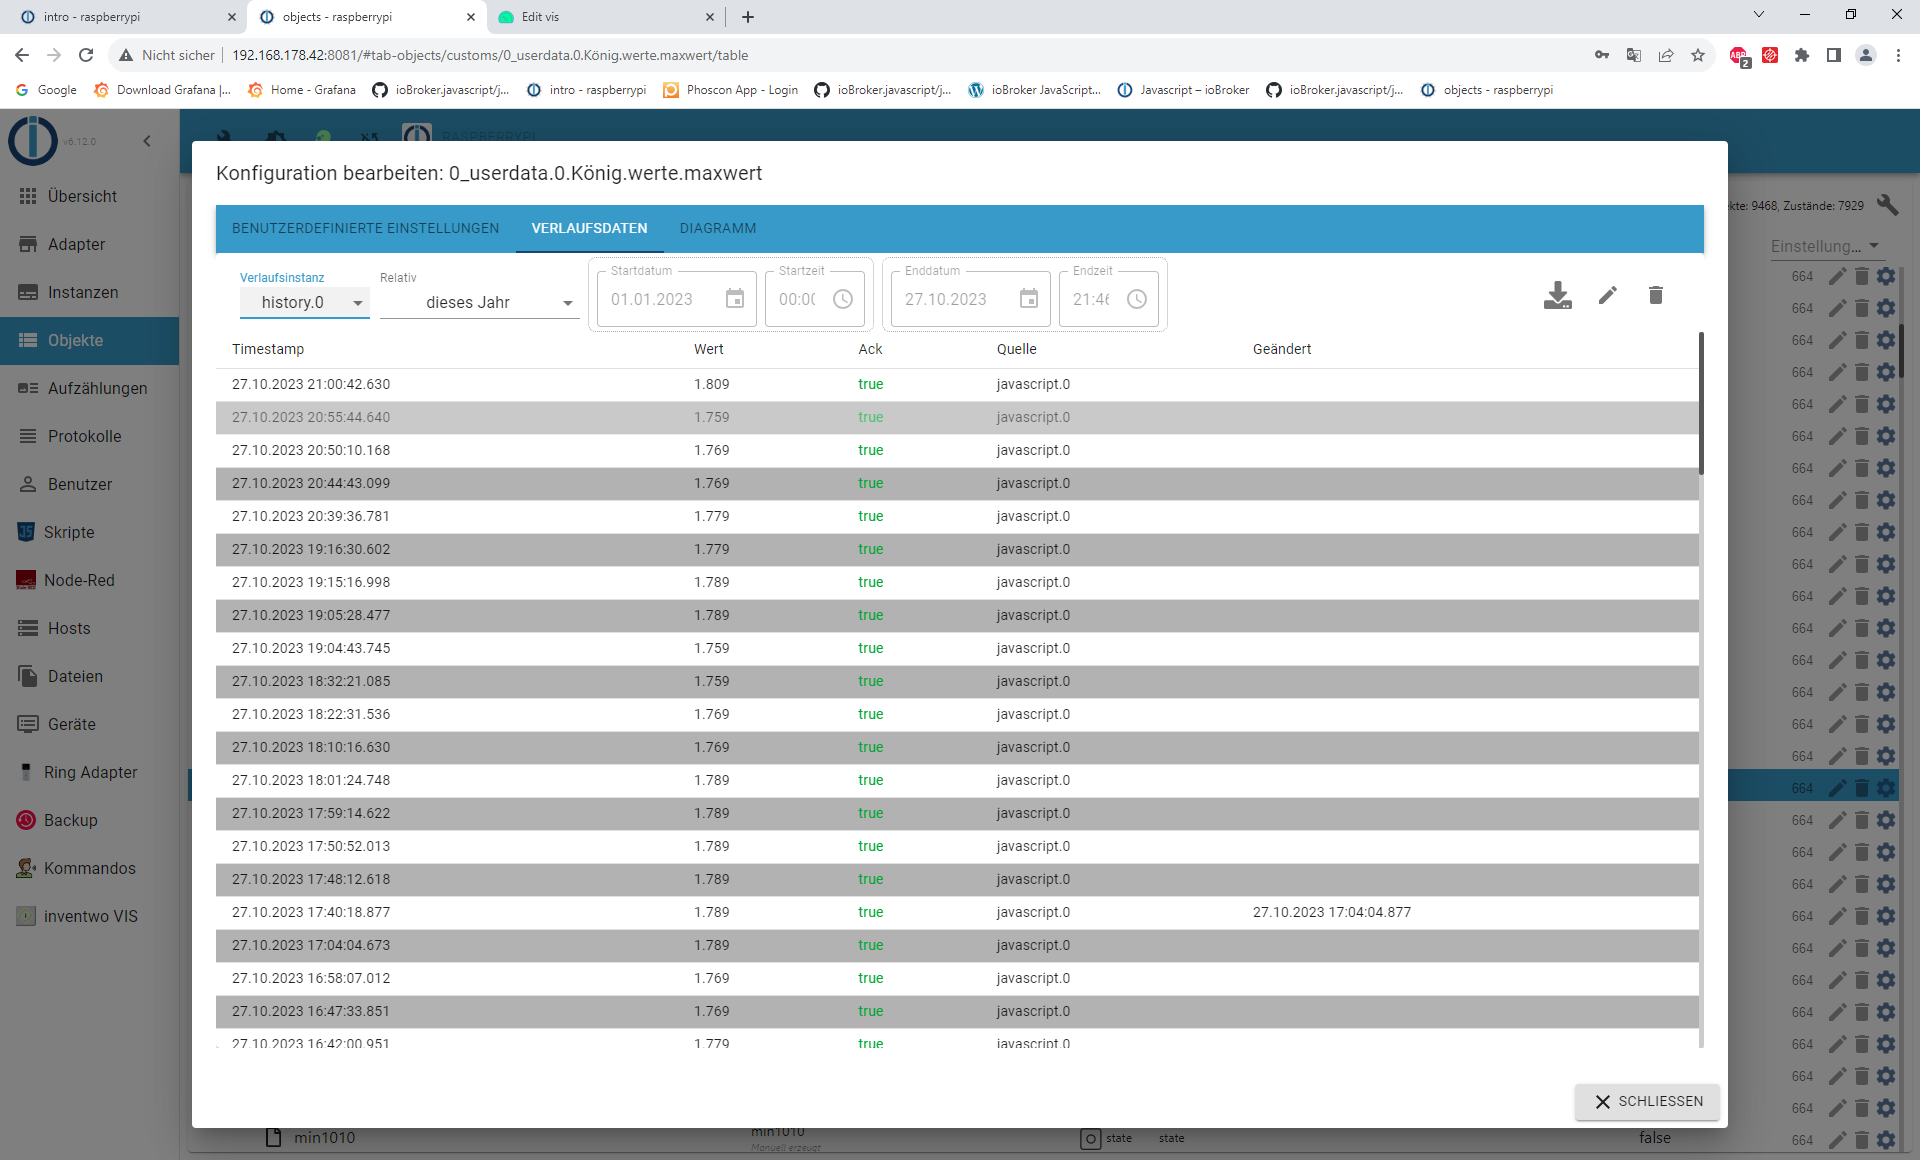
Task: Open Download Grafana bookmark
Action: click(x=162, y=90)
